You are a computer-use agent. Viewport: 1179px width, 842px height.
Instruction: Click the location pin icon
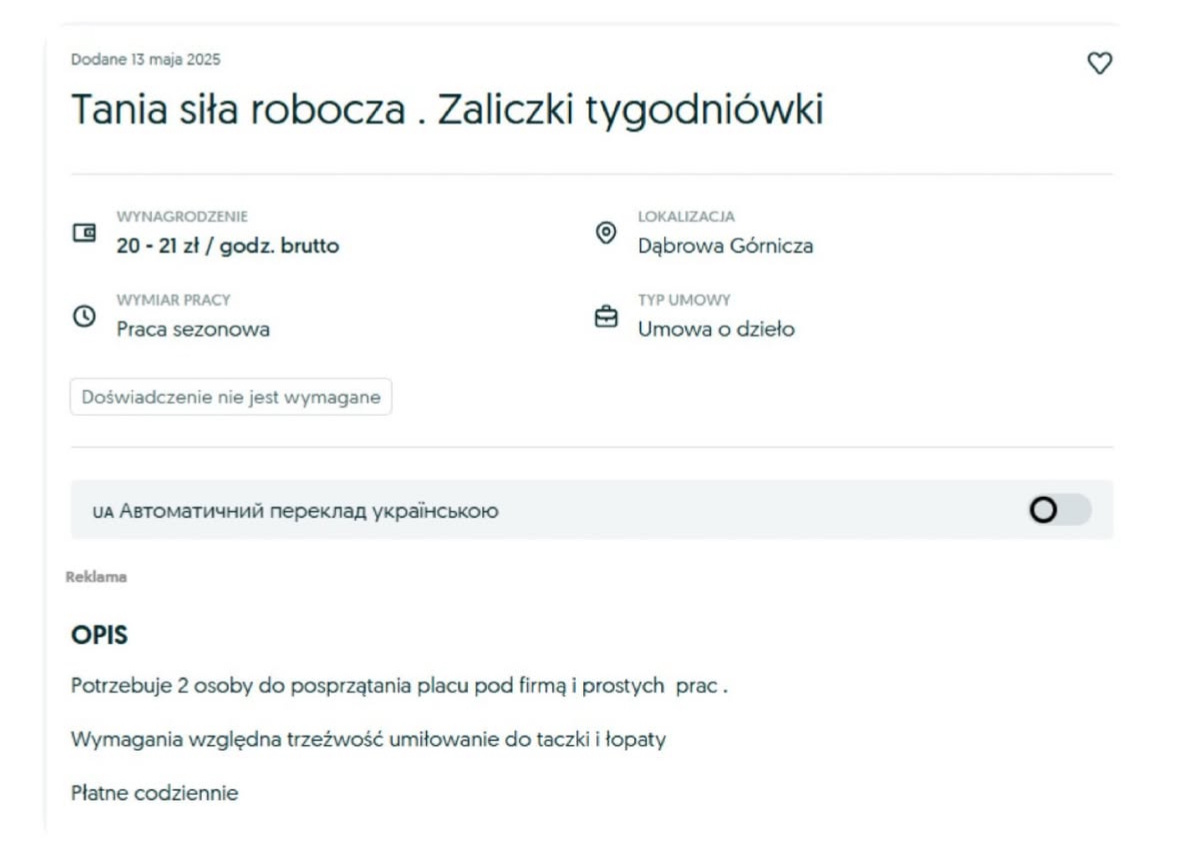[605, 233]
